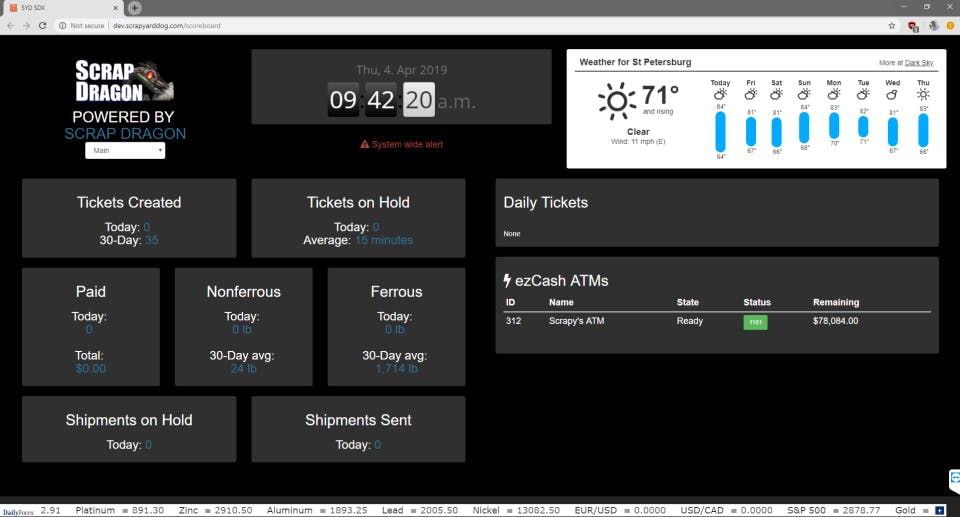Click the lightning bolt ezCash icon

point(507,281)
